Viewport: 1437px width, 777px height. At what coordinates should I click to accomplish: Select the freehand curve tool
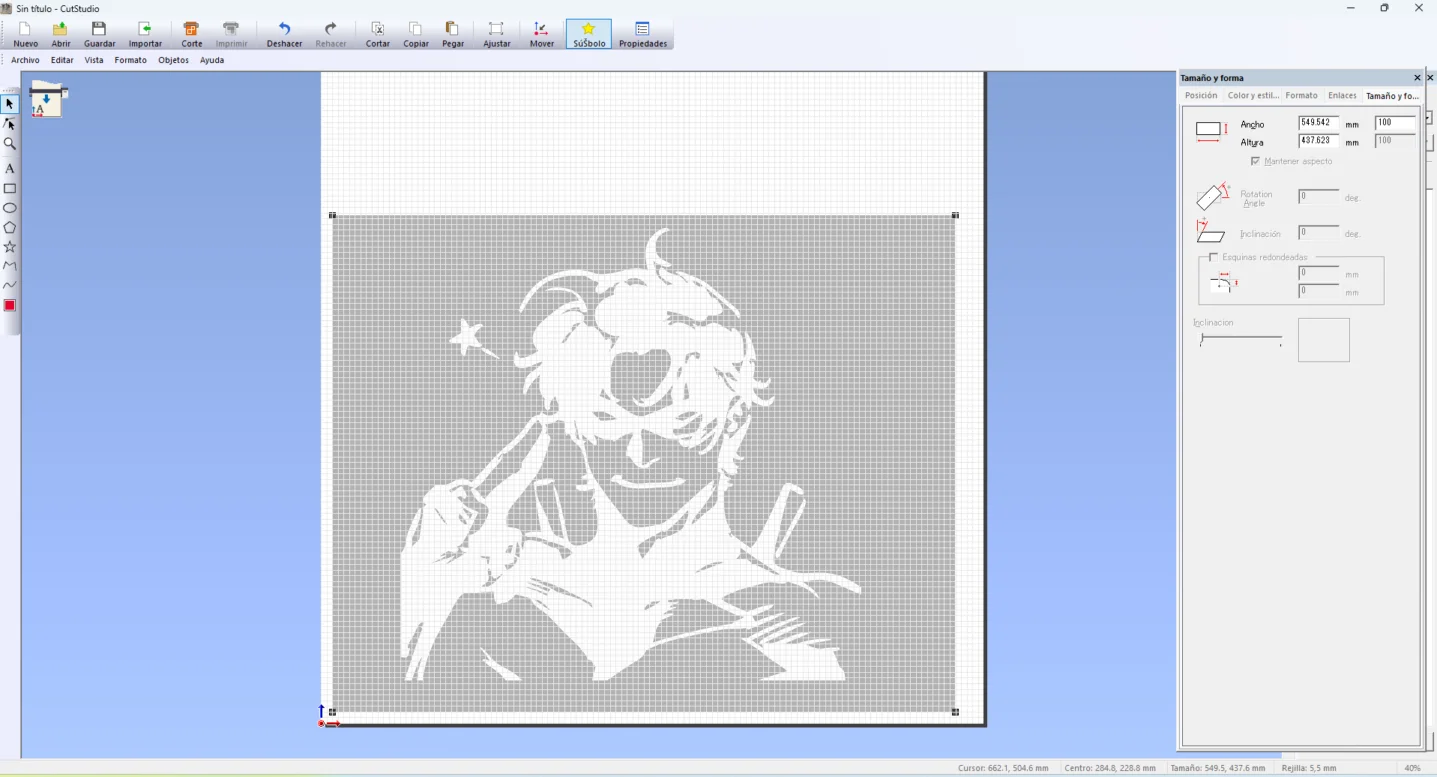click(x=10, y=285)
